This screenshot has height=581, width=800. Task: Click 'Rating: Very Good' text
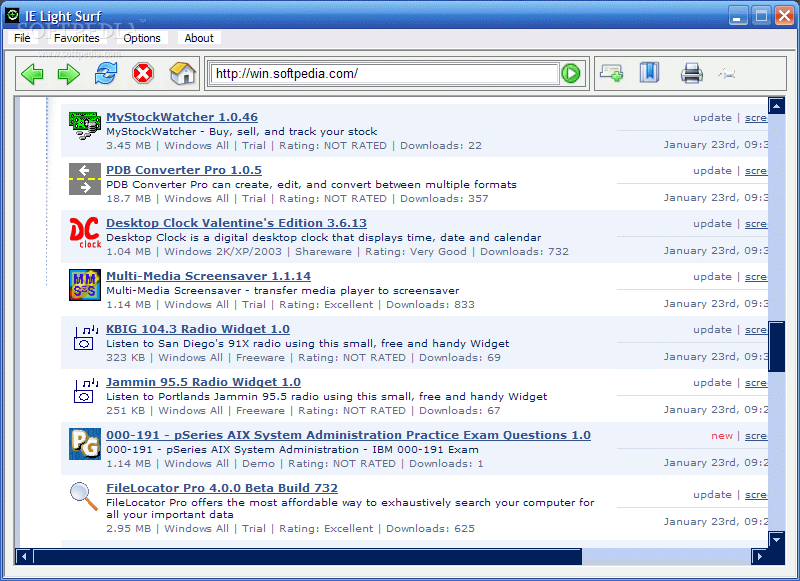(416, 251)
